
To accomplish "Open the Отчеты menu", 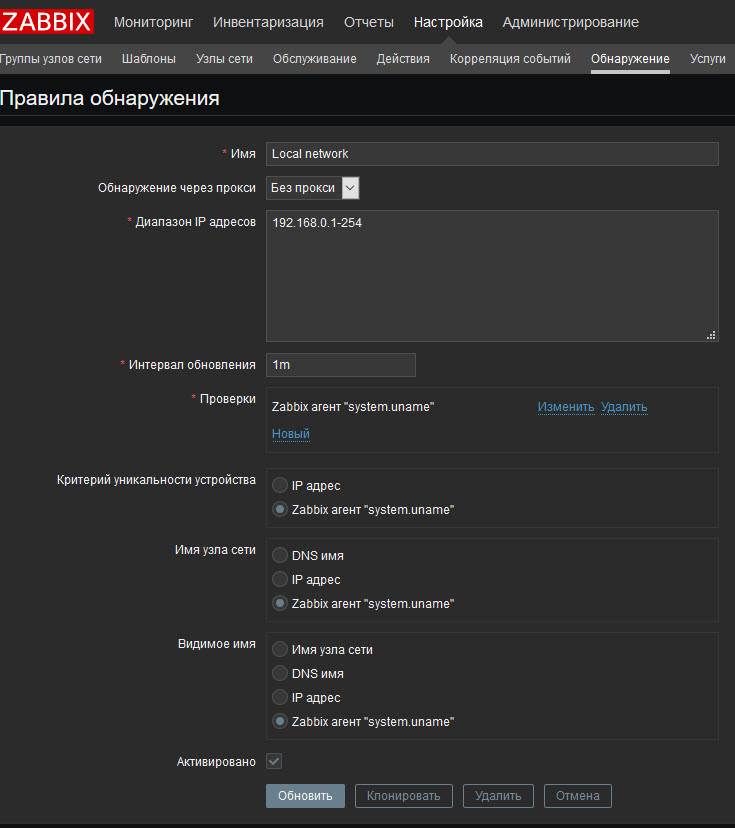I will click(x=368, y=22).
